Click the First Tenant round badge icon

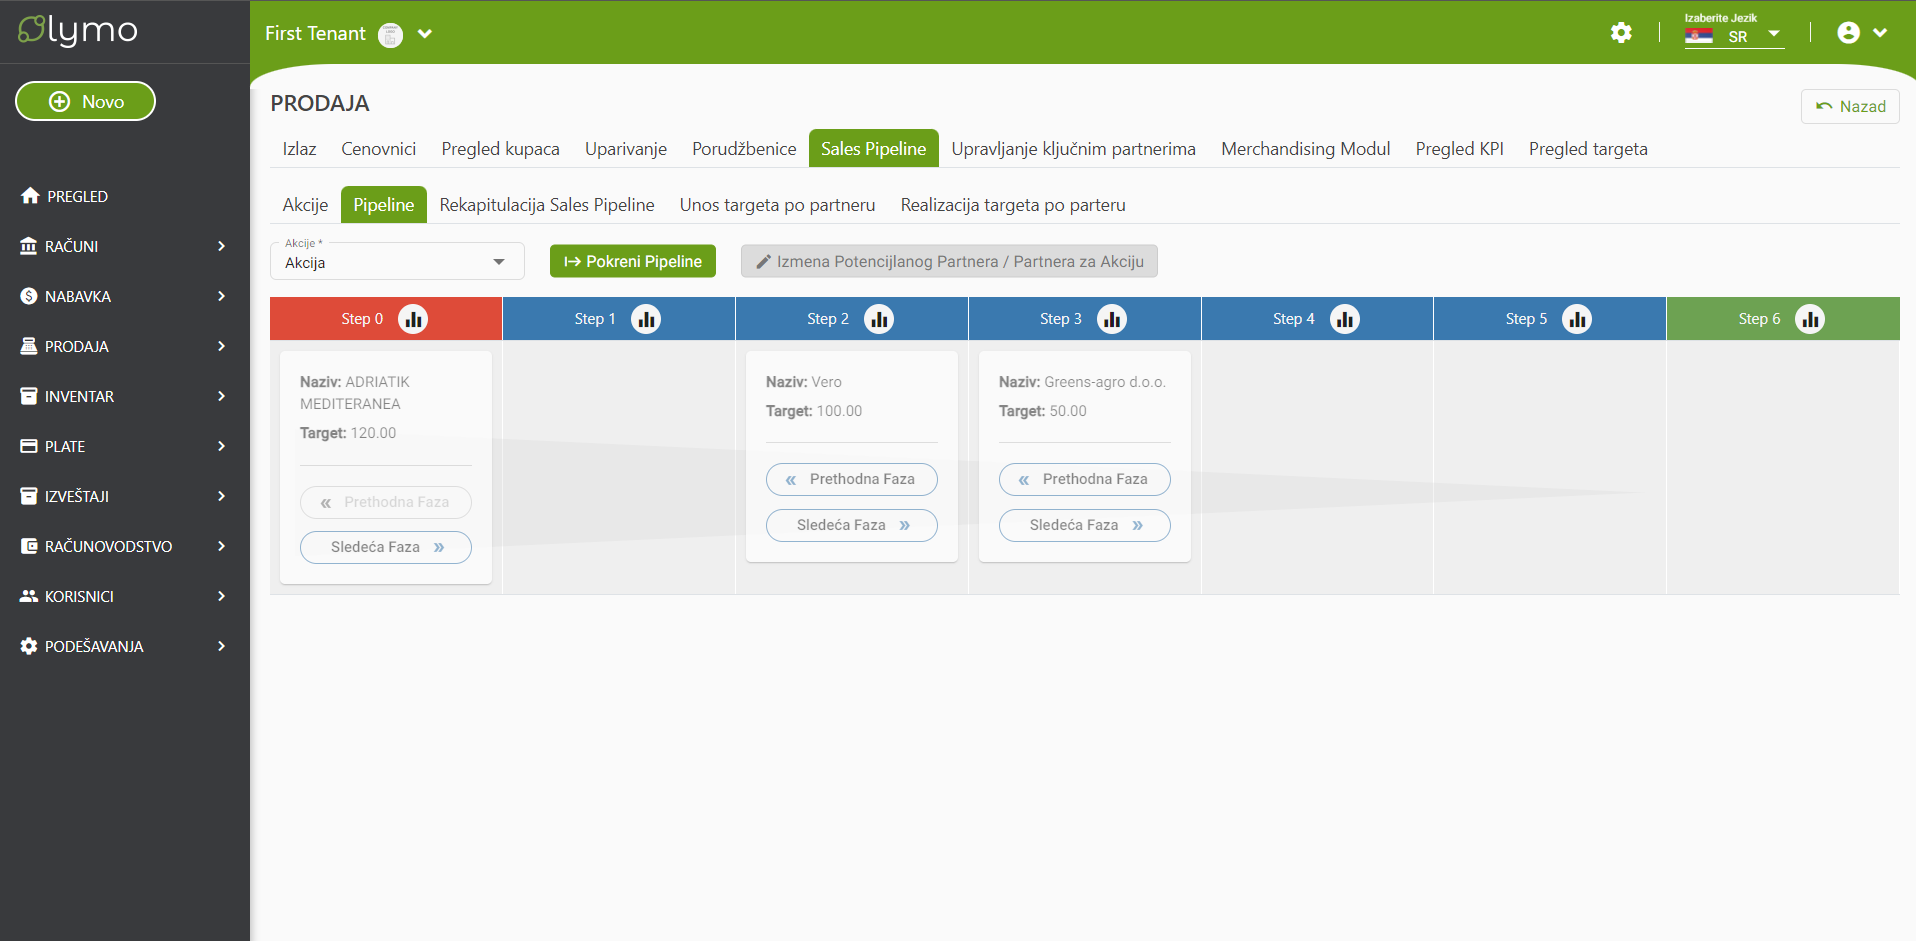[x=391, y=35]
